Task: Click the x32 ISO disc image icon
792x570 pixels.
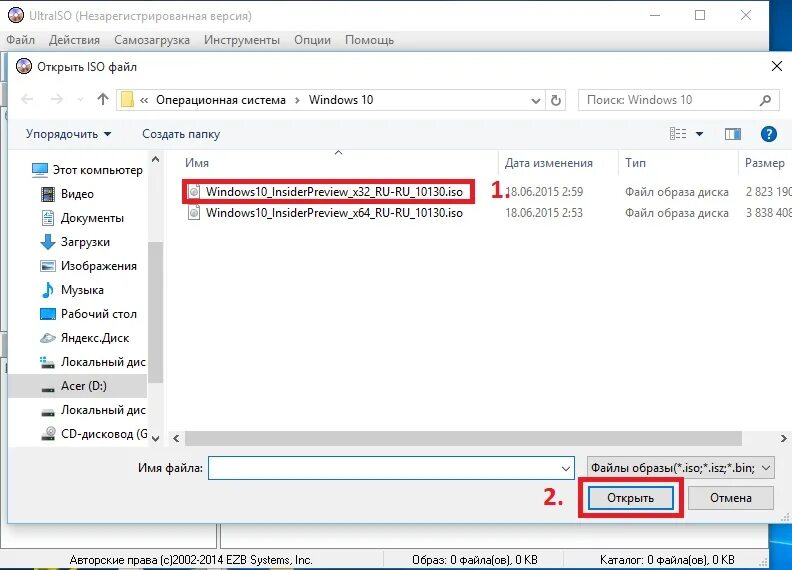Action: click(193, 192)
